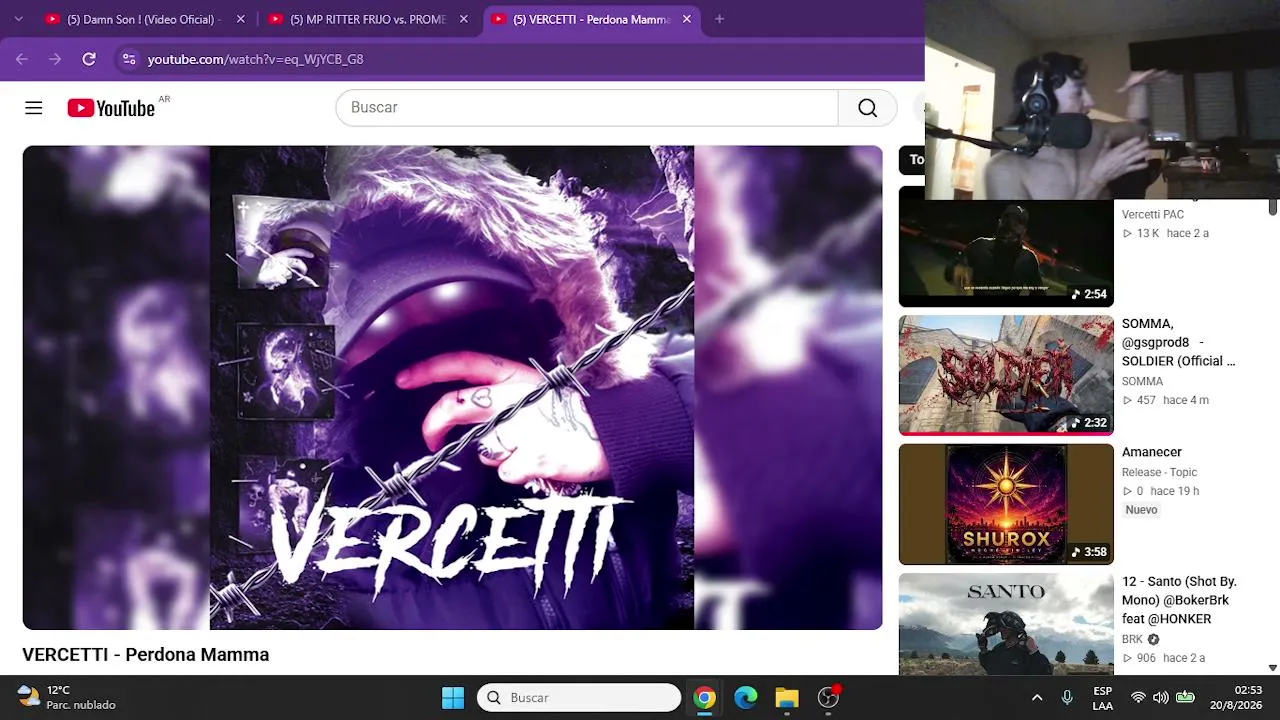This screenshot has height=720, width=1280.
Task: Change the ESP LAA input language
Action: 1102,698
